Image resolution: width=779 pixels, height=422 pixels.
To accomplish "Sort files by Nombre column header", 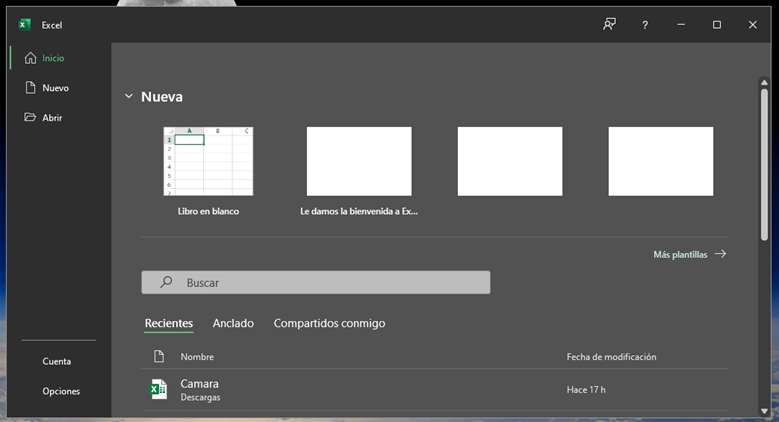I will (197, 357).
